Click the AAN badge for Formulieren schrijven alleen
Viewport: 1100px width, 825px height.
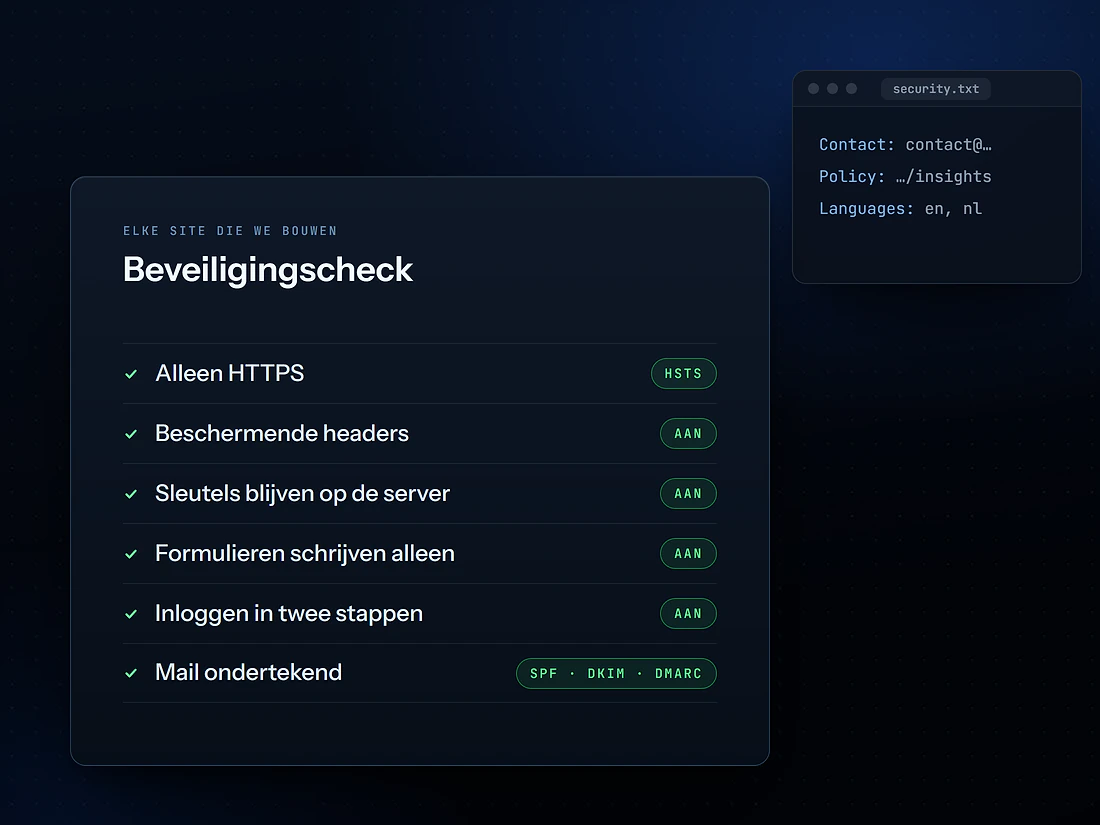688,554
